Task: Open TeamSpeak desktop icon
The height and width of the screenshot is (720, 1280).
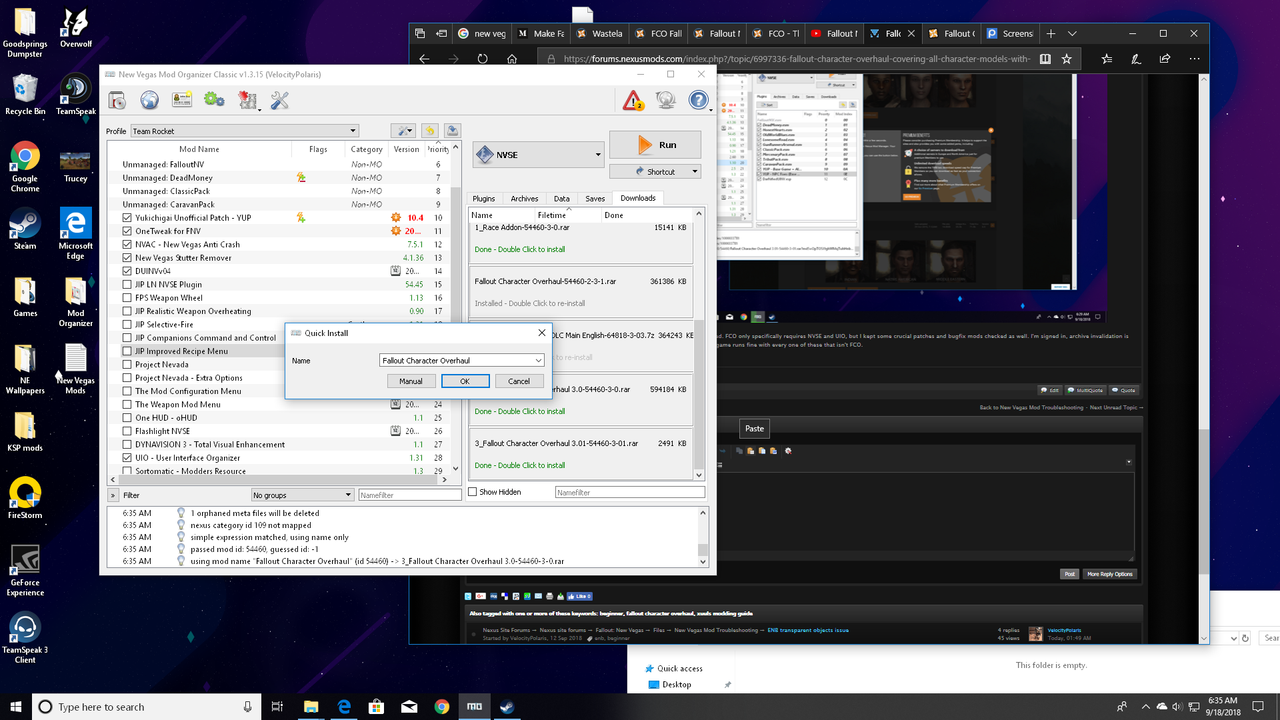Action: [x=76, y=95]
